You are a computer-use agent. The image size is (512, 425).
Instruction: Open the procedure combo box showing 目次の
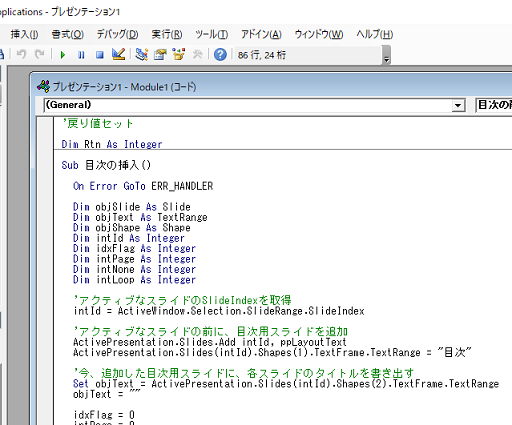[x=494, y=105]
